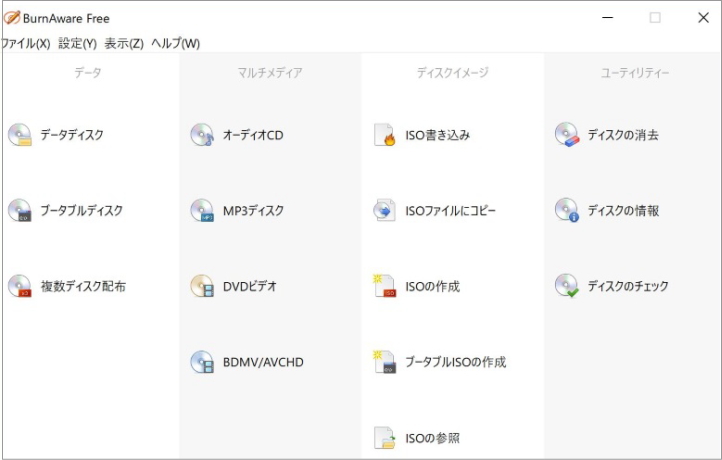
Task: Open the ファイル(X) menu
Action: pos(26,44)
